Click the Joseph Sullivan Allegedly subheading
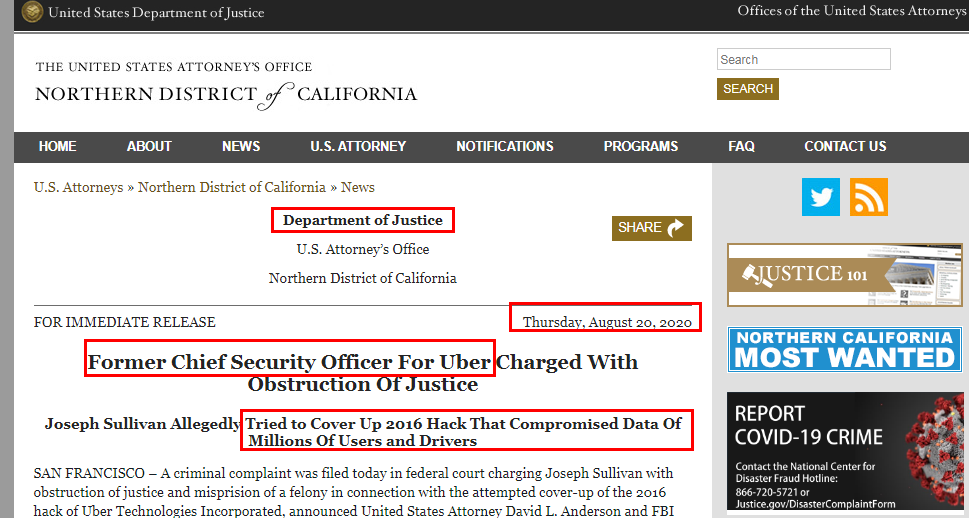969x518 pixels. pos(363,432)
